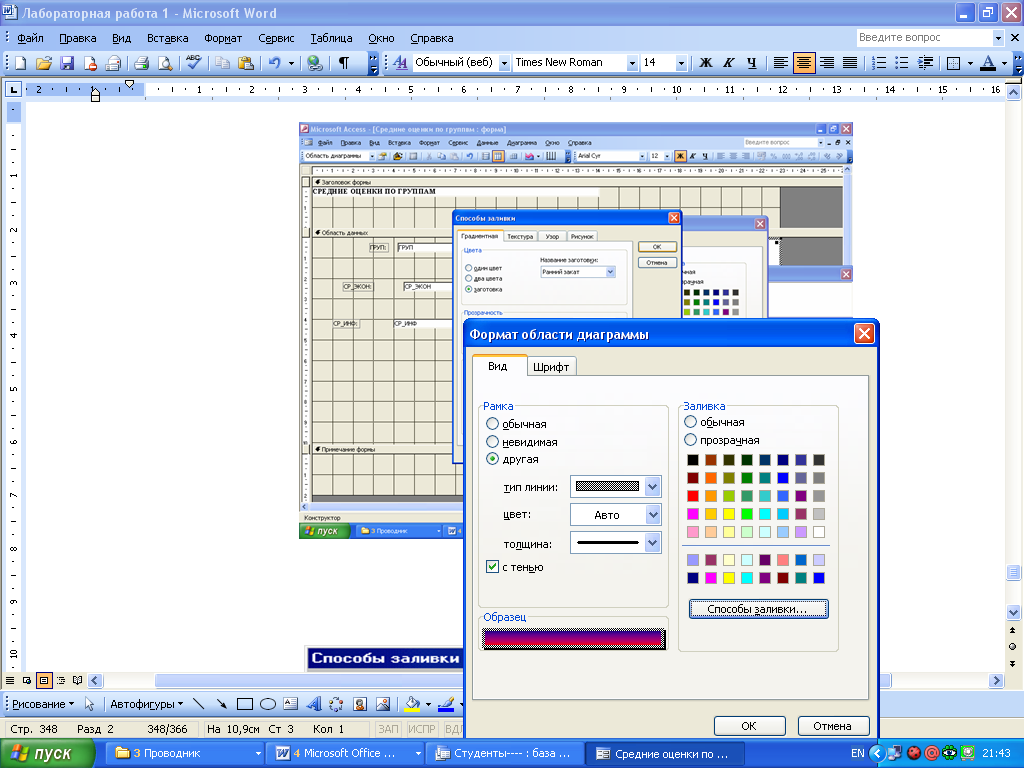Open the Вставка menu
The width and height of the screenshot is (1024, 768).
[x=167, y=38]
